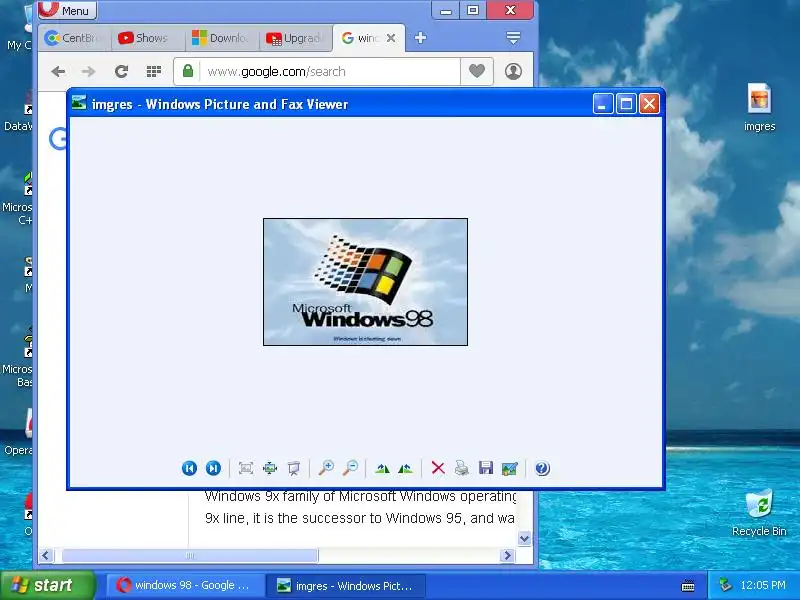The height and width of the screenshot is (600, 800).
Task: Select Actual Size view icon
Action: (270, 468)
